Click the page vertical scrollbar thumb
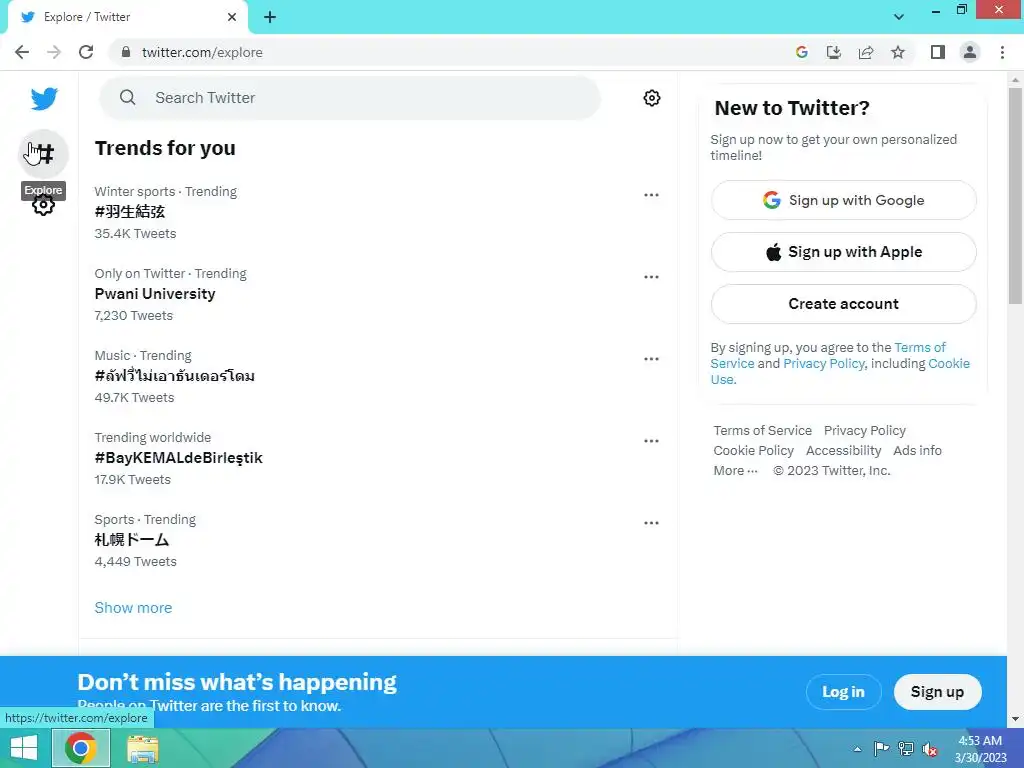The height and width of the screenshot is (768, 1024). click(1015, 196)
